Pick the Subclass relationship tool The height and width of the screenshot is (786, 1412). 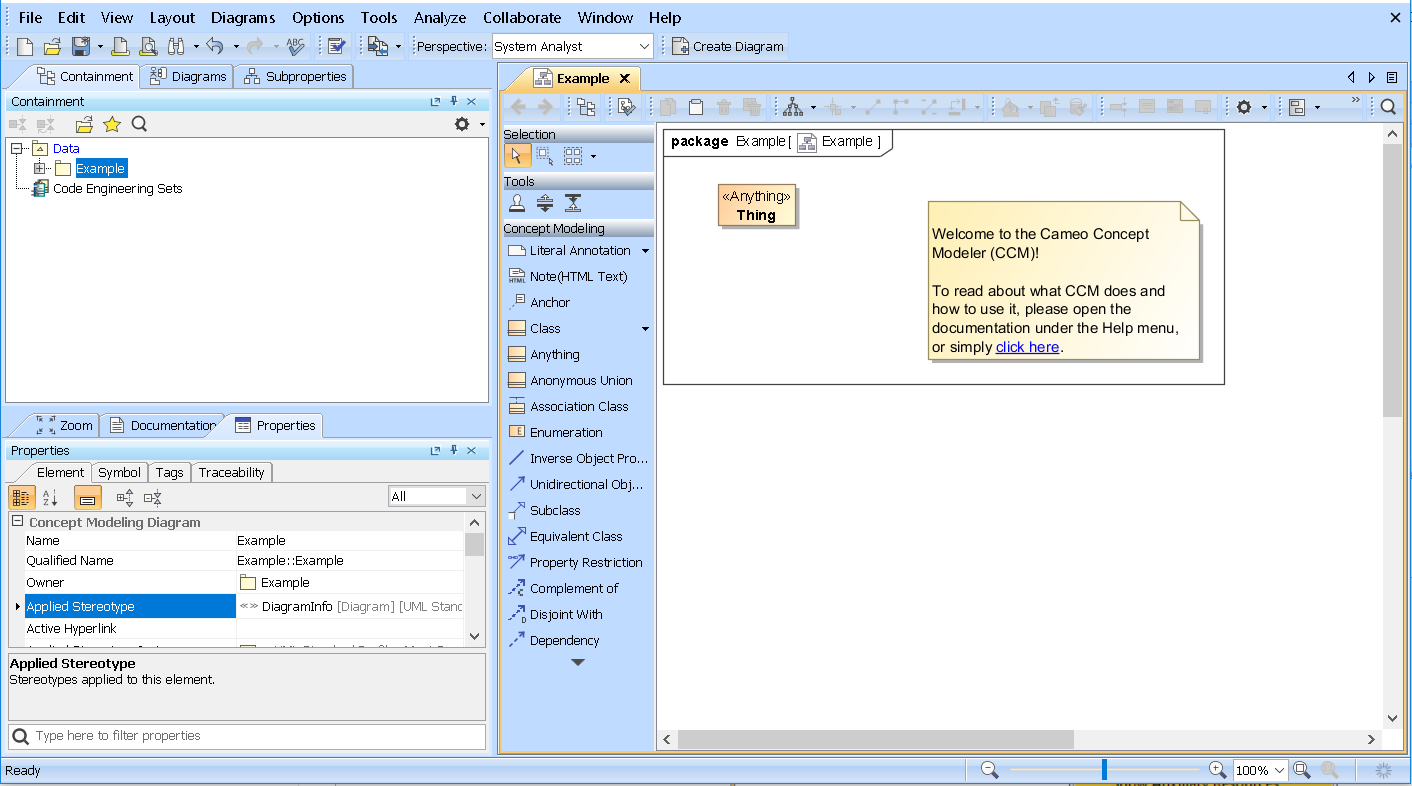tap(554, 510)
